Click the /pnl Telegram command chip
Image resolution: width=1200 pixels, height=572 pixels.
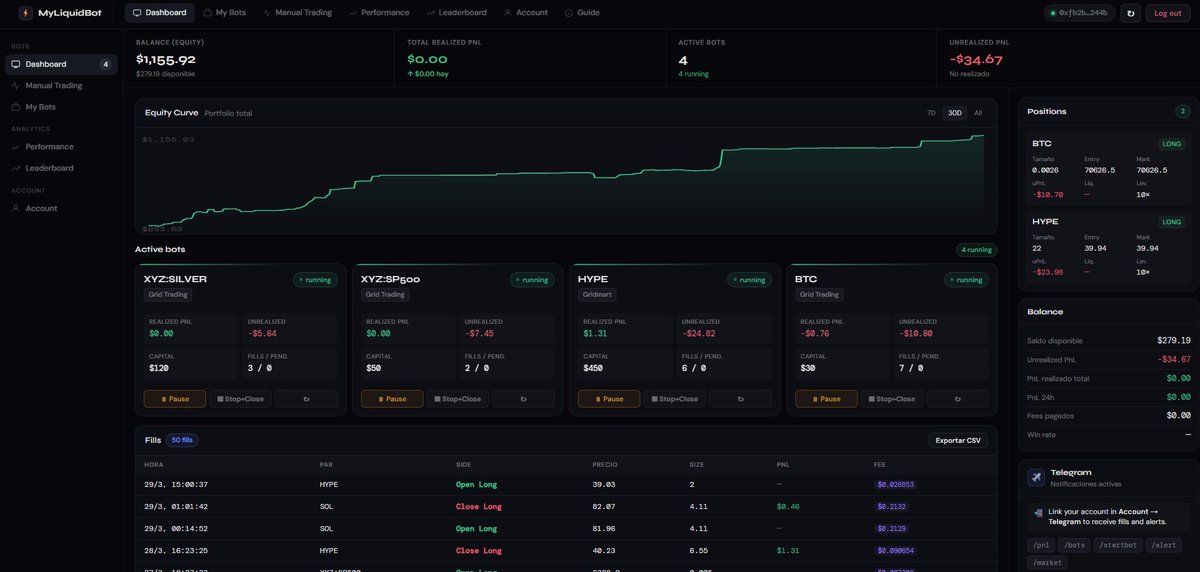tap(1040, 545)
